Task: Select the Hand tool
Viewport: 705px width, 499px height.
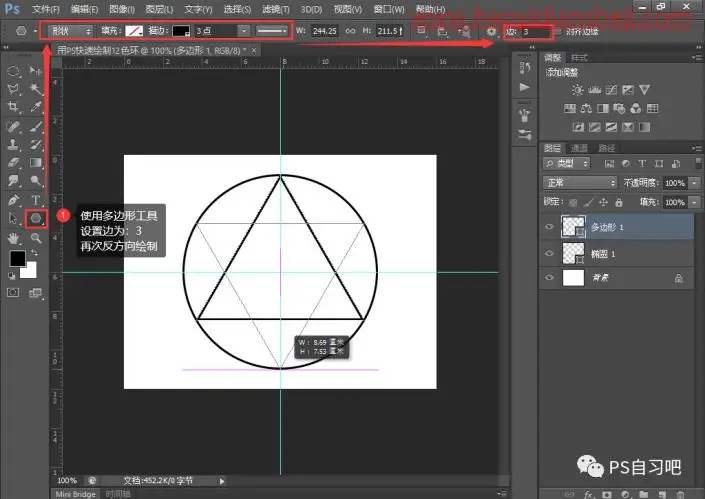Action: coord(13,238)
